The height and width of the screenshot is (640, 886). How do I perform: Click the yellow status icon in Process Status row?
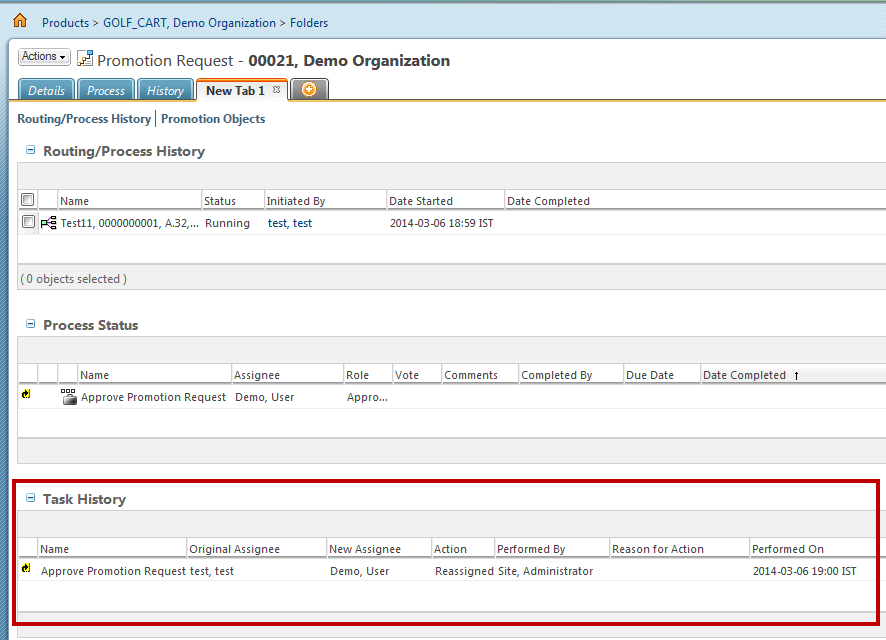tap(26, 396)
